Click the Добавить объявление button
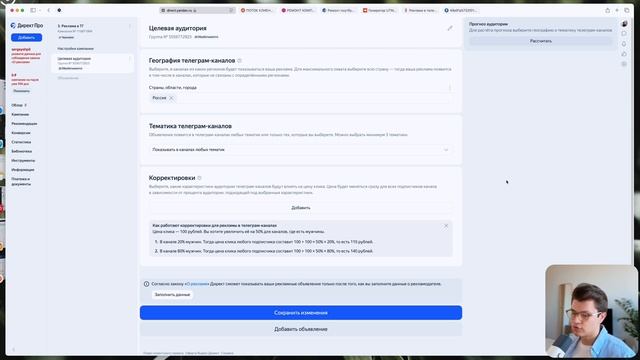This screenshot has height=360, width=640. 301,329
